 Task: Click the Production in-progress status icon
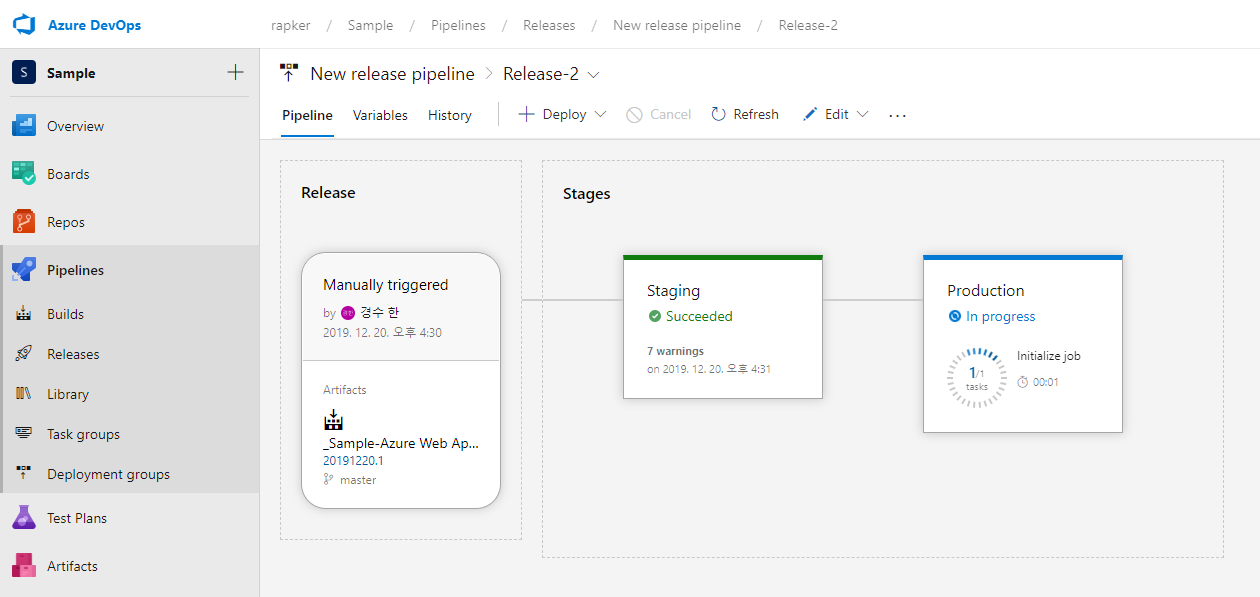955,316
